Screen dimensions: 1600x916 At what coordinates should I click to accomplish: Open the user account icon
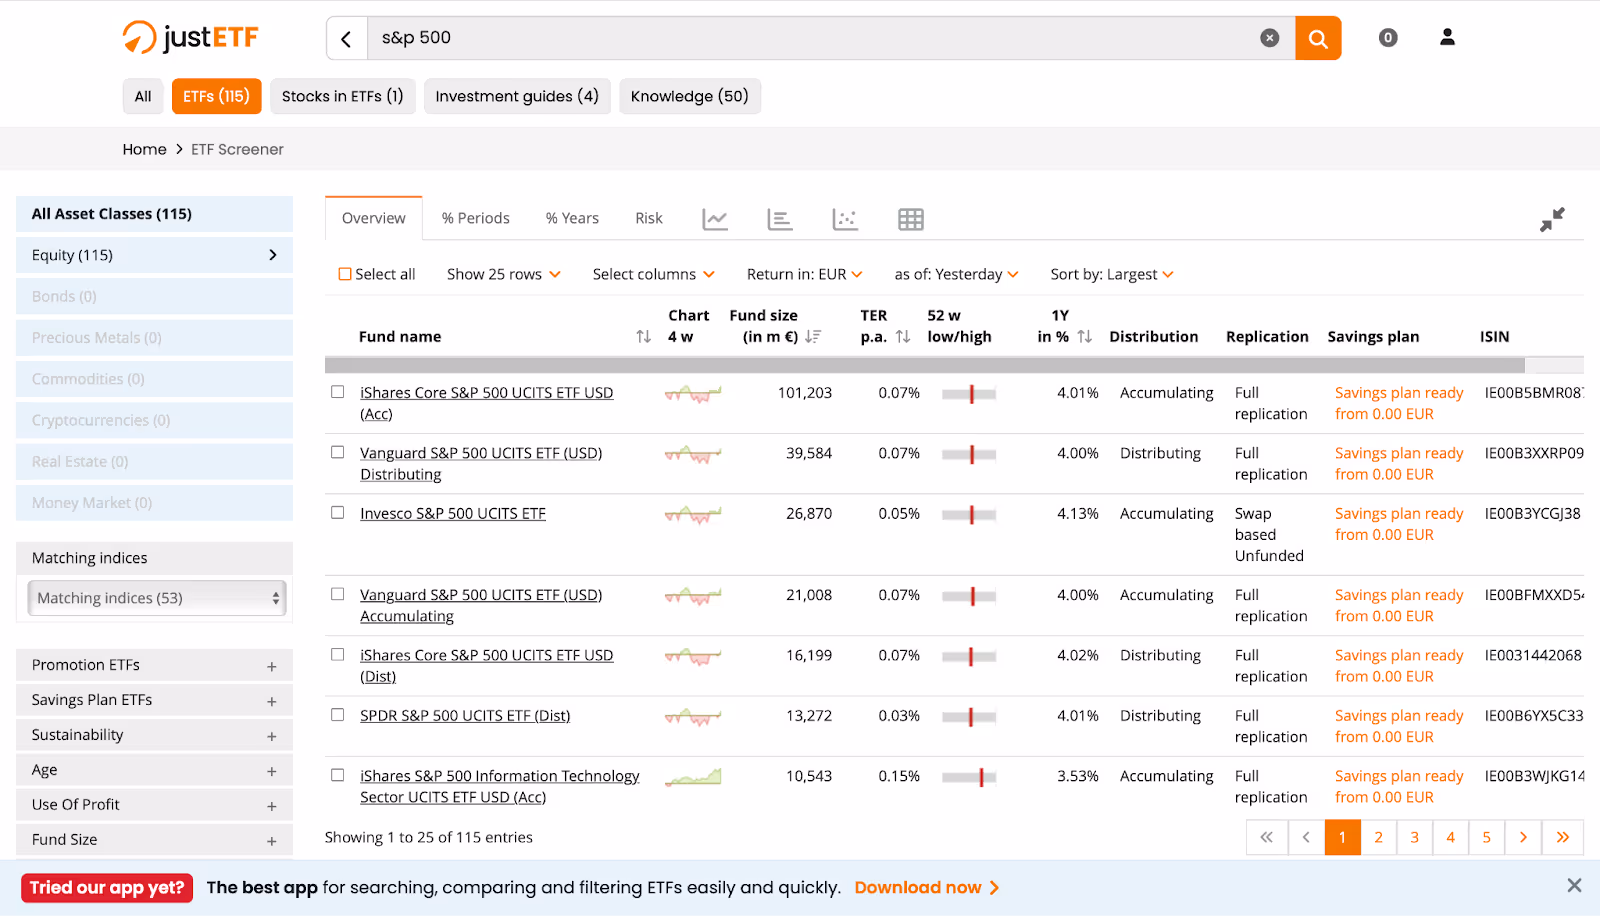click(1447, 37)
